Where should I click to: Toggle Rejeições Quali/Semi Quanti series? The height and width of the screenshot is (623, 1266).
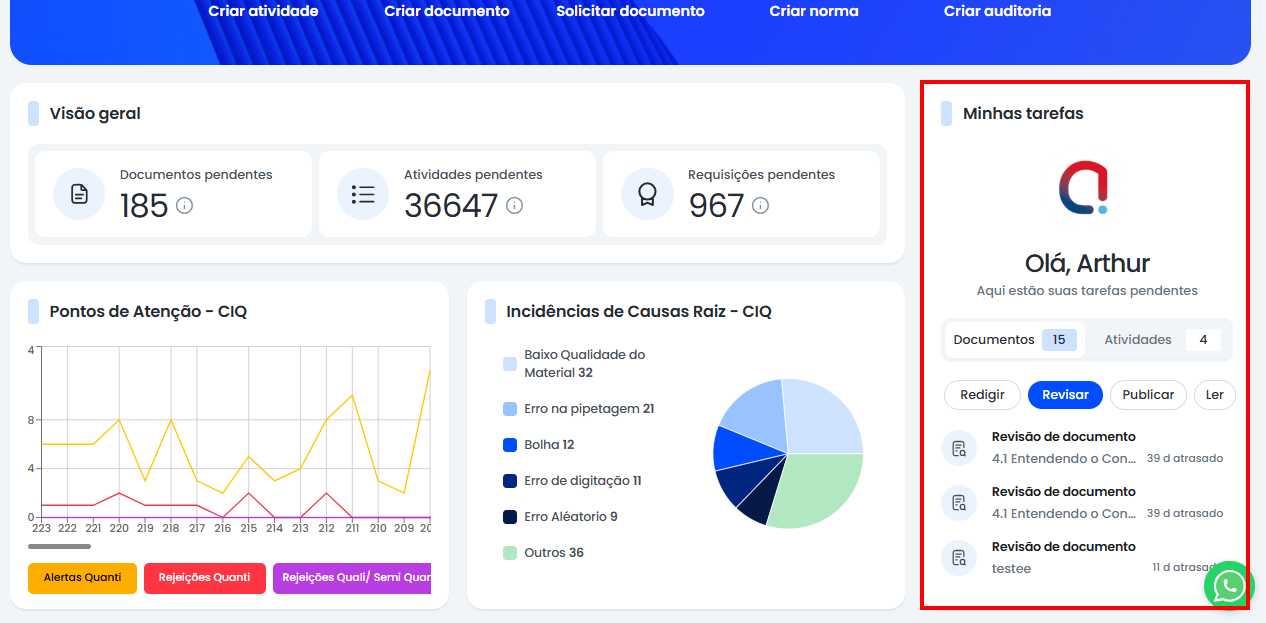tap(352, 578)
